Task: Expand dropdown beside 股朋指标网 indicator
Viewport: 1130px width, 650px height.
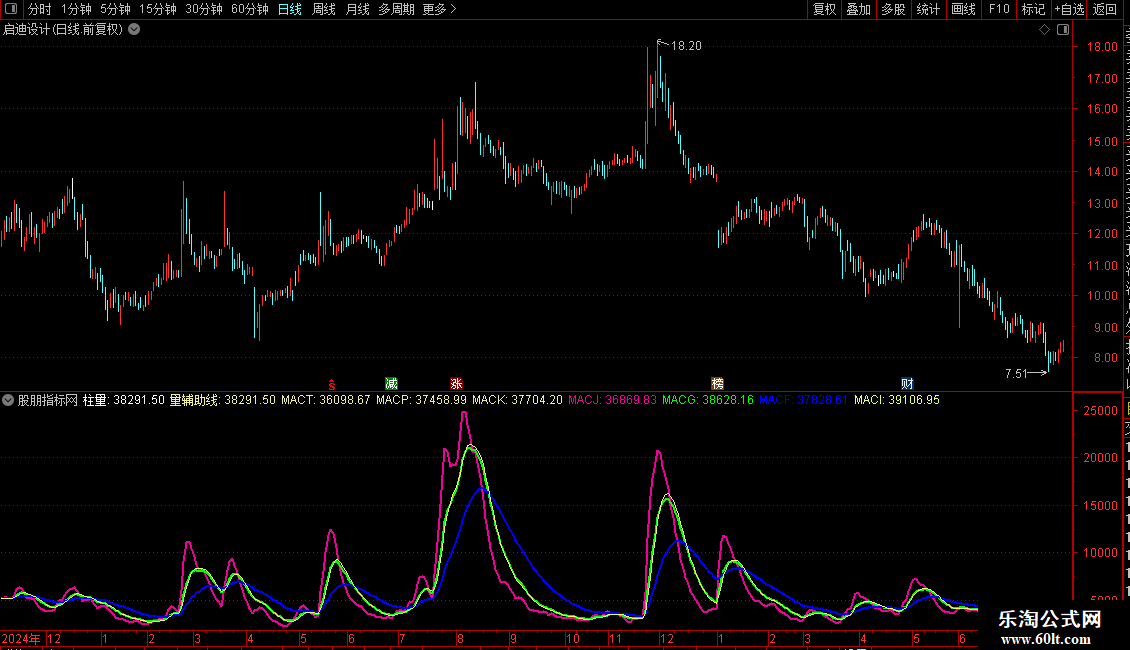Action: click(x=8, y=400)
